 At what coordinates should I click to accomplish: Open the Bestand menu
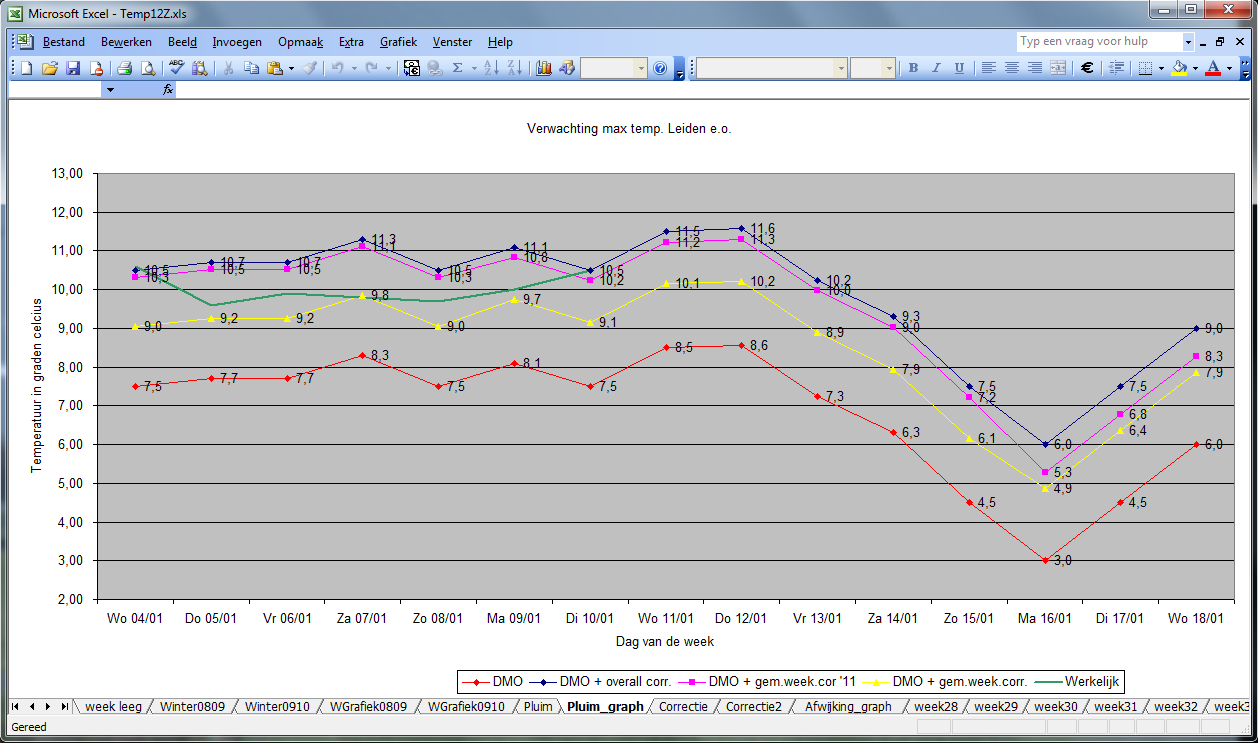(x=63, y=42)
